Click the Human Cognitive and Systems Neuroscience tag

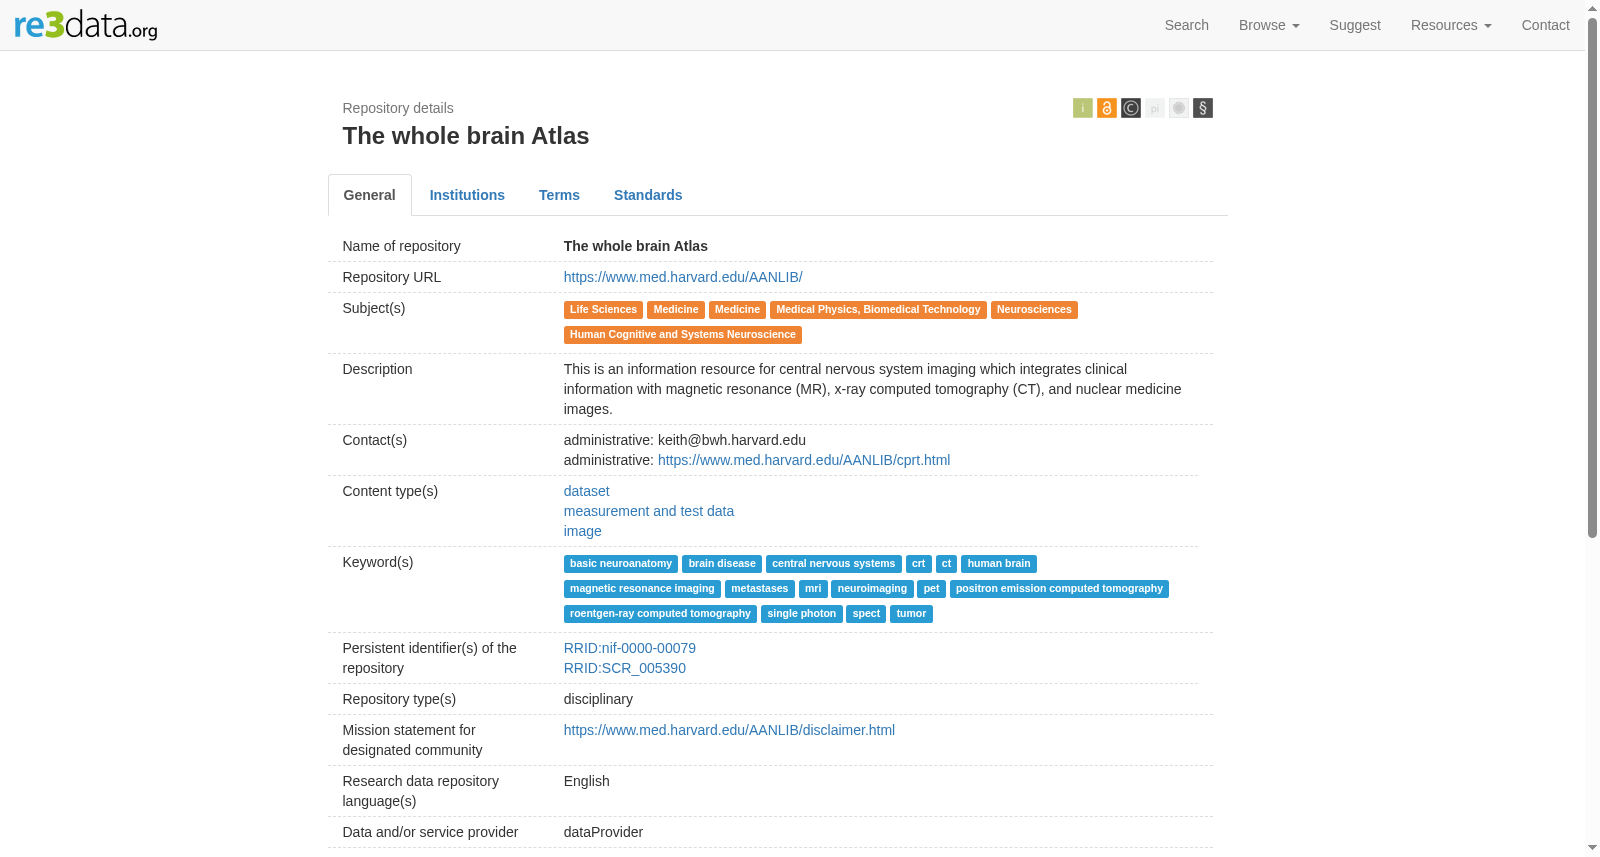tap(683, 335)
